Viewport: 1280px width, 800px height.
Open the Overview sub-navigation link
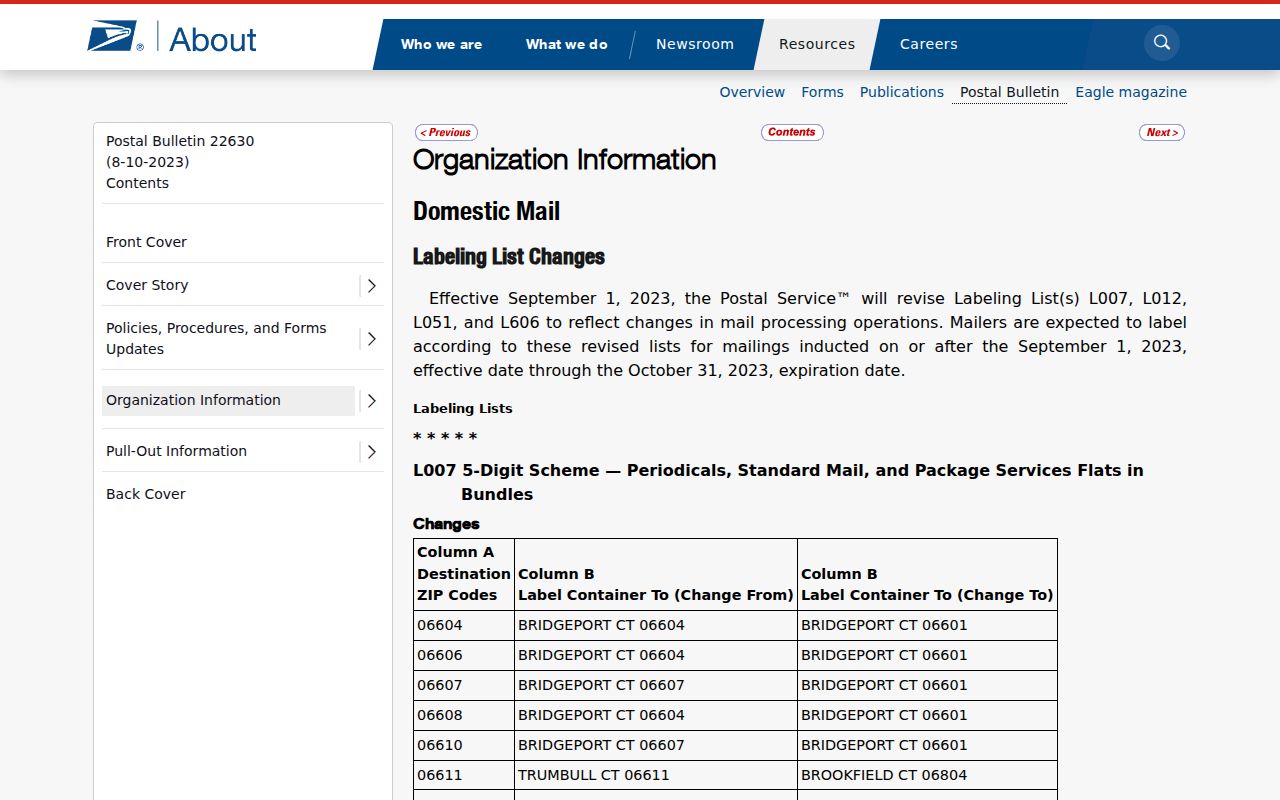tap(752, 92)
